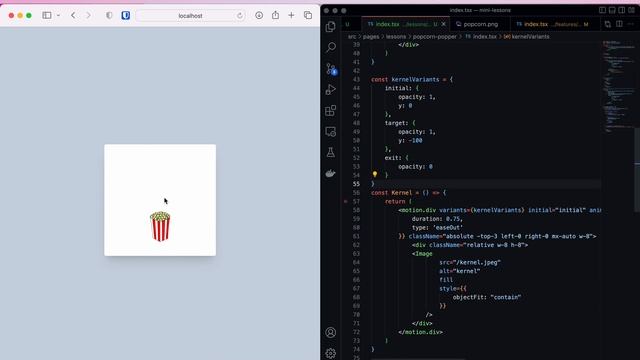
Task: Click the VS Code vertical scrollbar
Action: click(x=637, y=169)
